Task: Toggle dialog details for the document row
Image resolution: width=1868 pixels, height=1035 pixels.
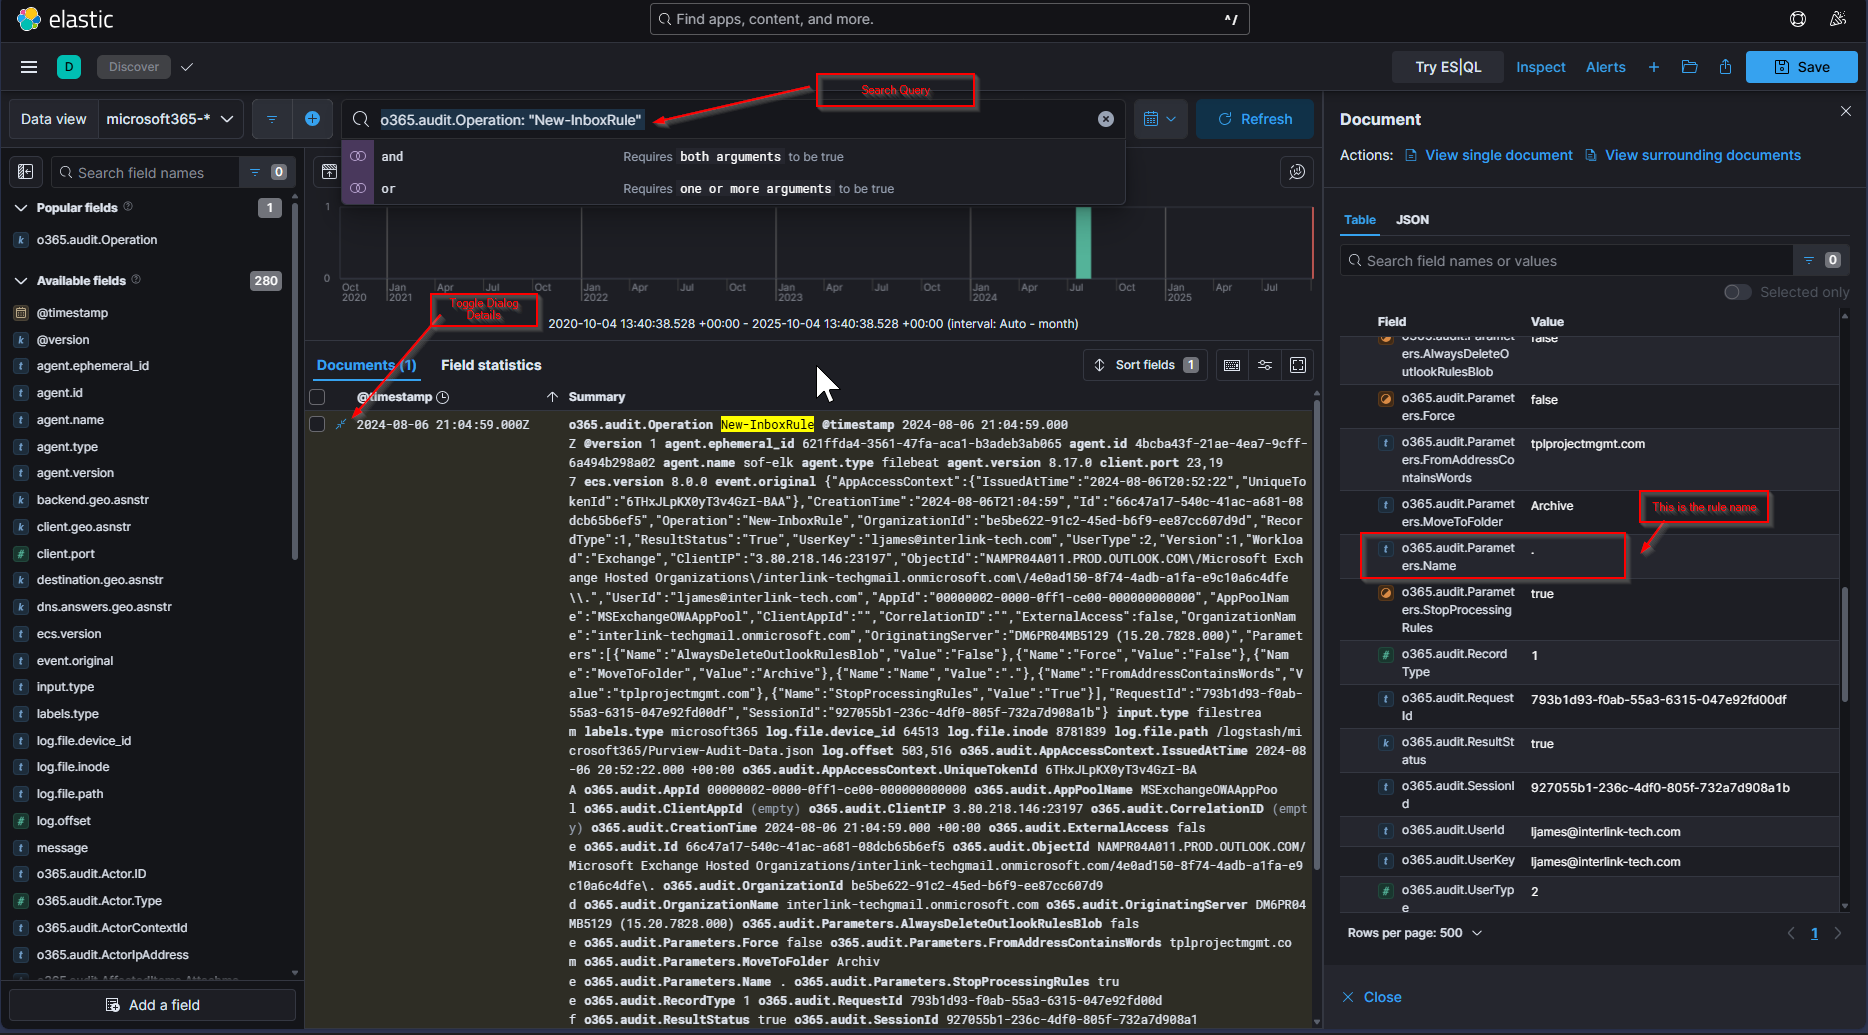Action: [341, 425]
